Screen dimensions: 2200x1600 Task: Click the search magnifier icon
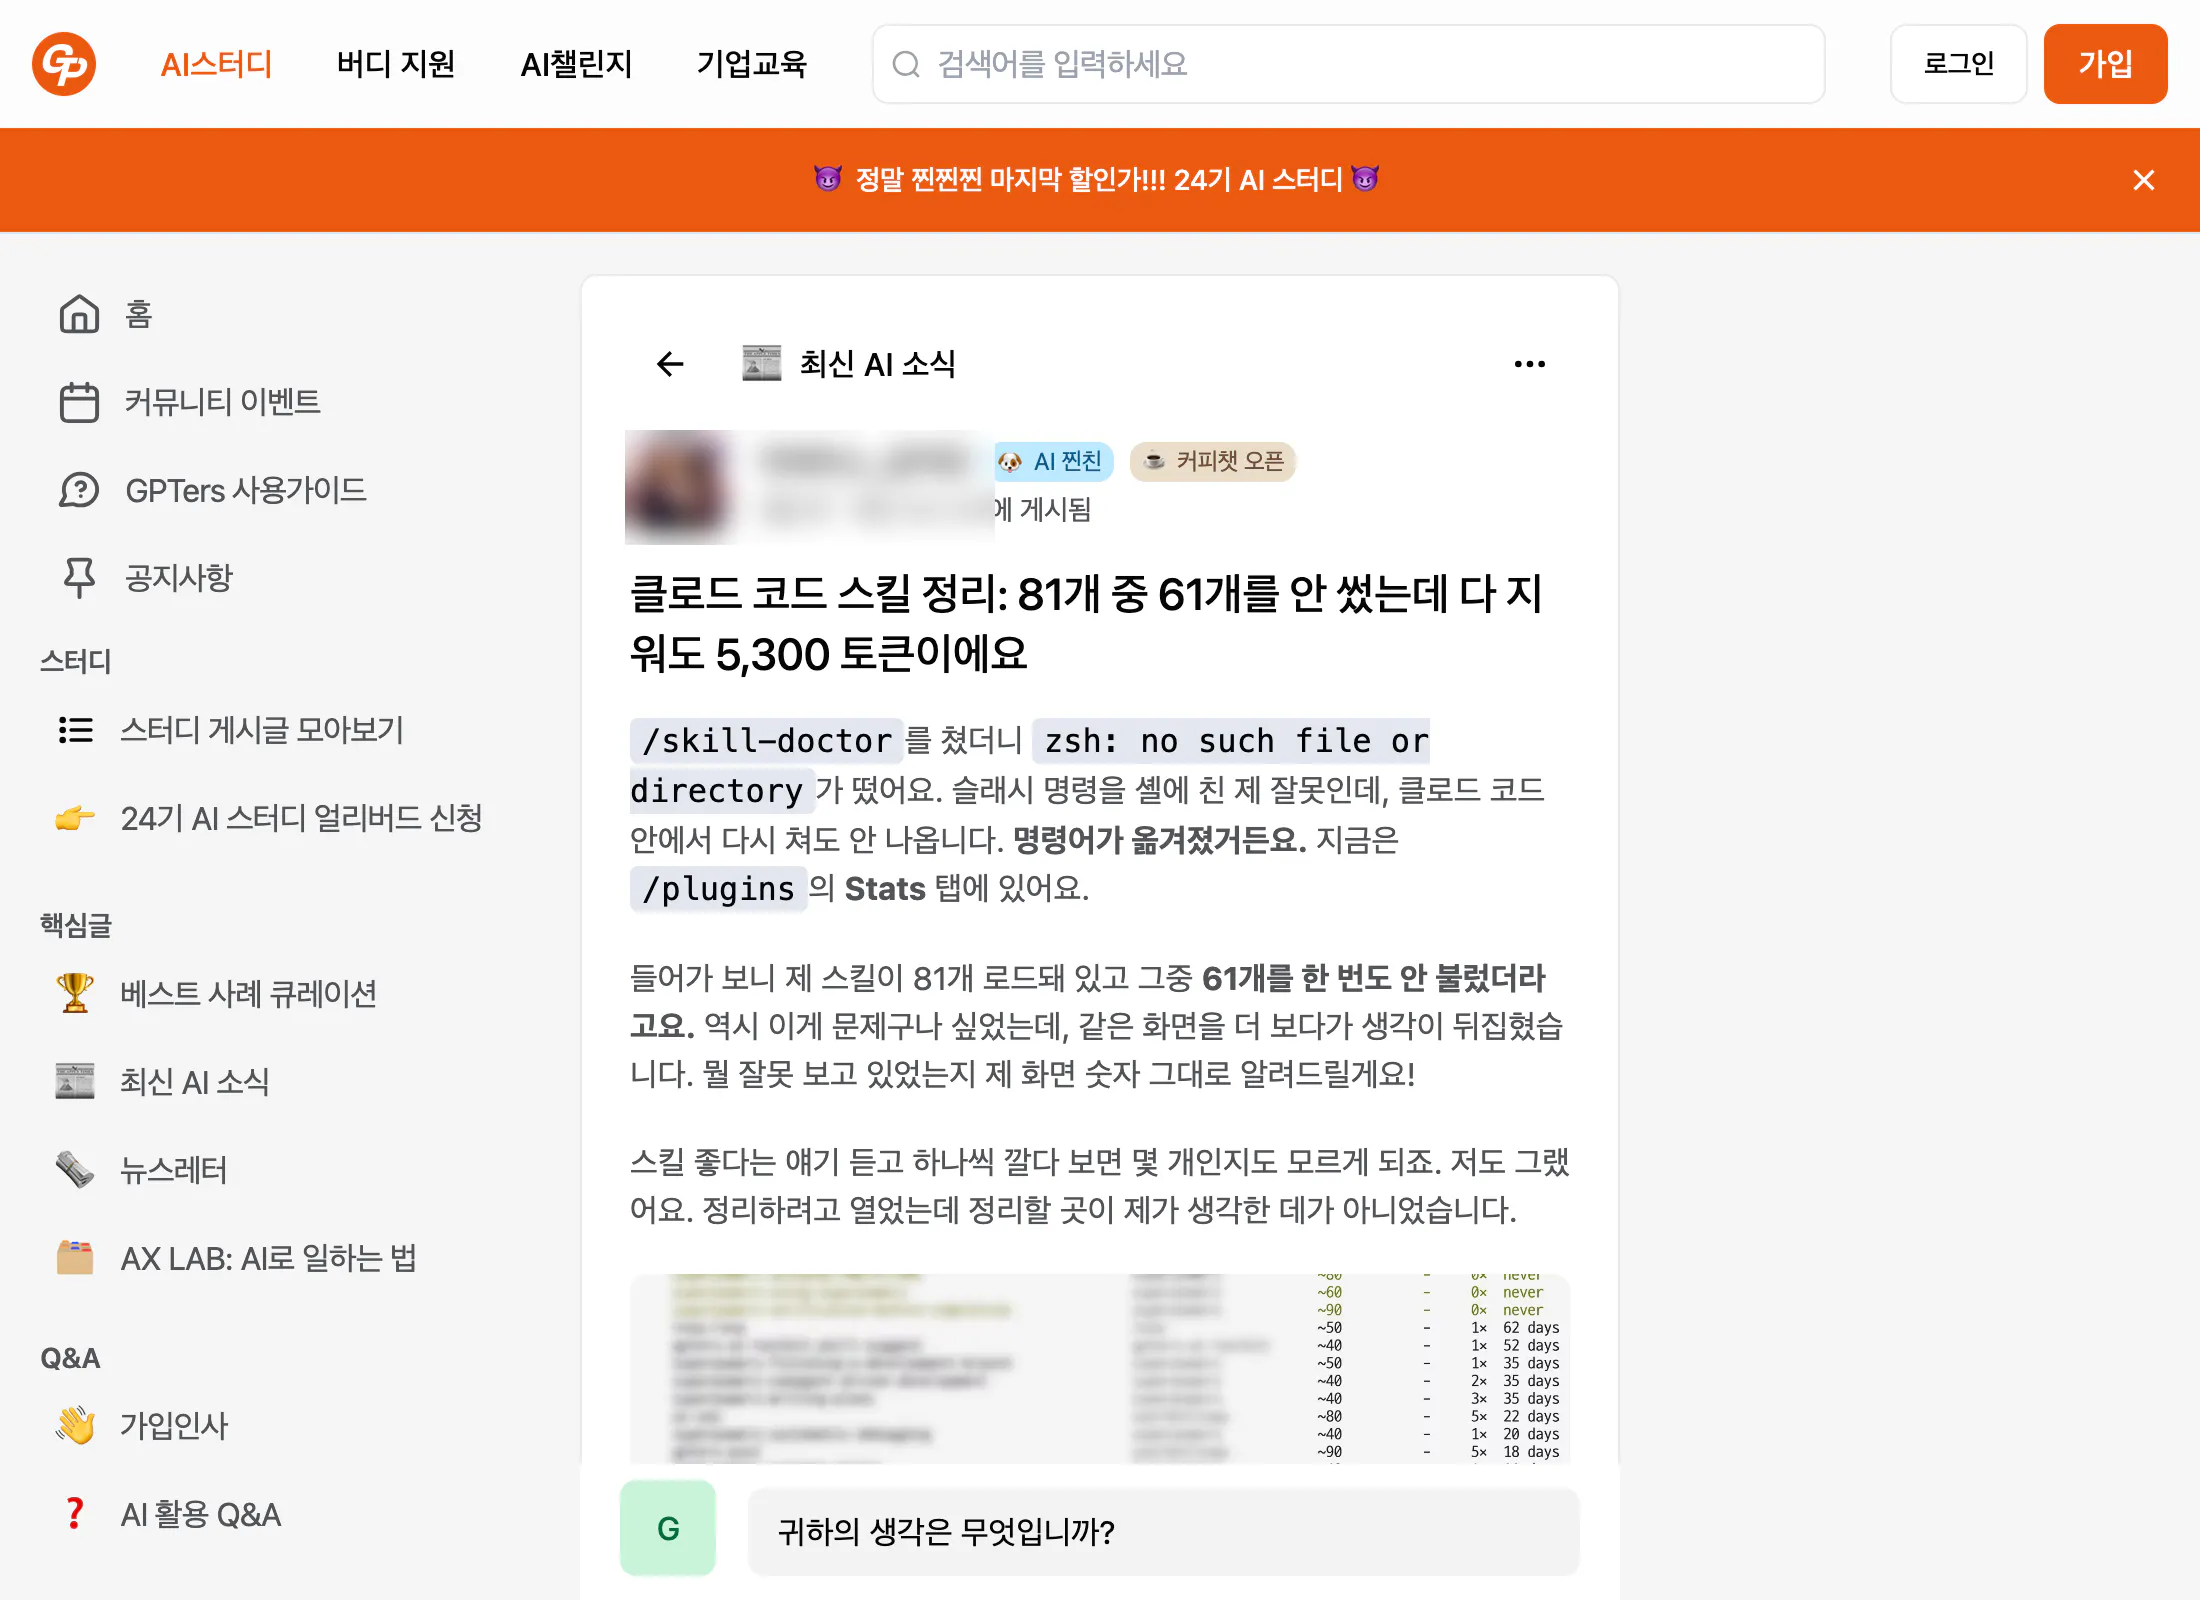(x=906, y=64)
